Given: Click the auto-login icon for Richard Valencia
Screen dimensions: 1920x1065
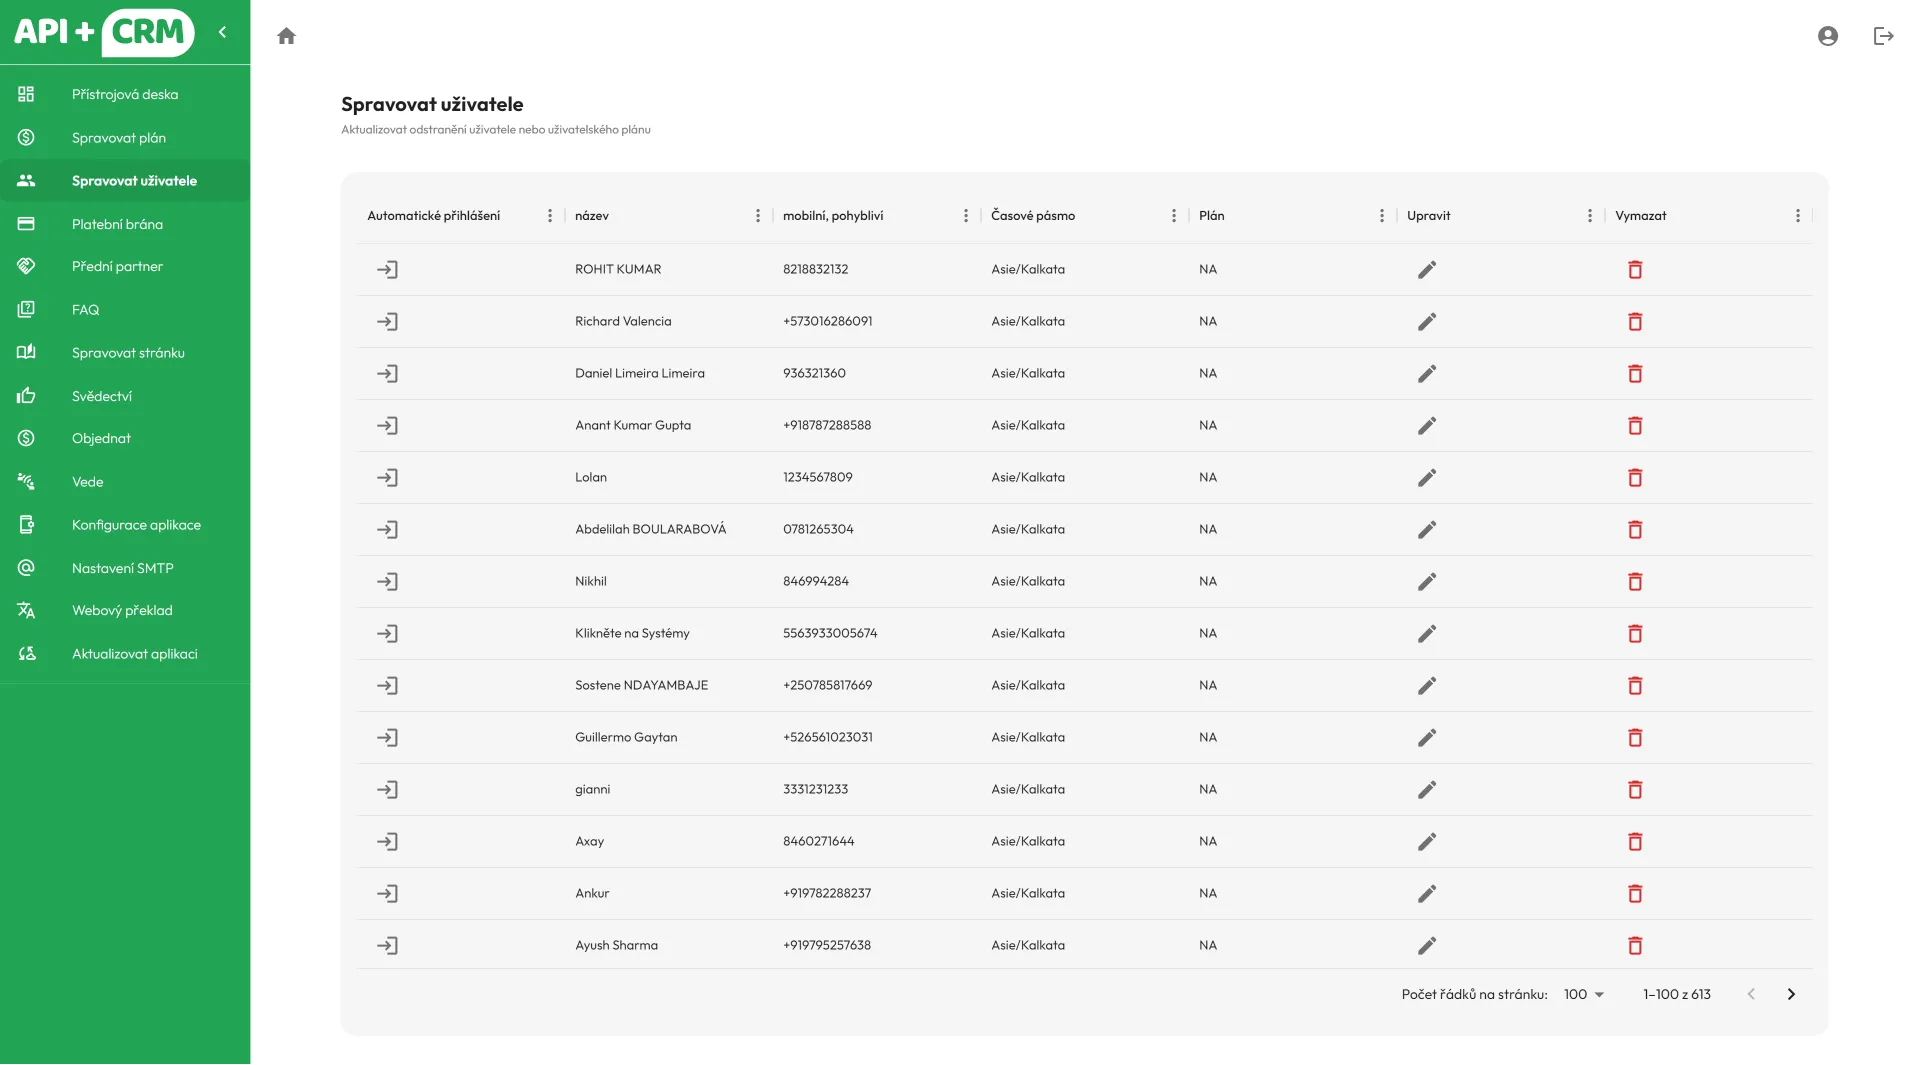Looking at the screenshot, I should pyautogui.click(x=389, y=321).
